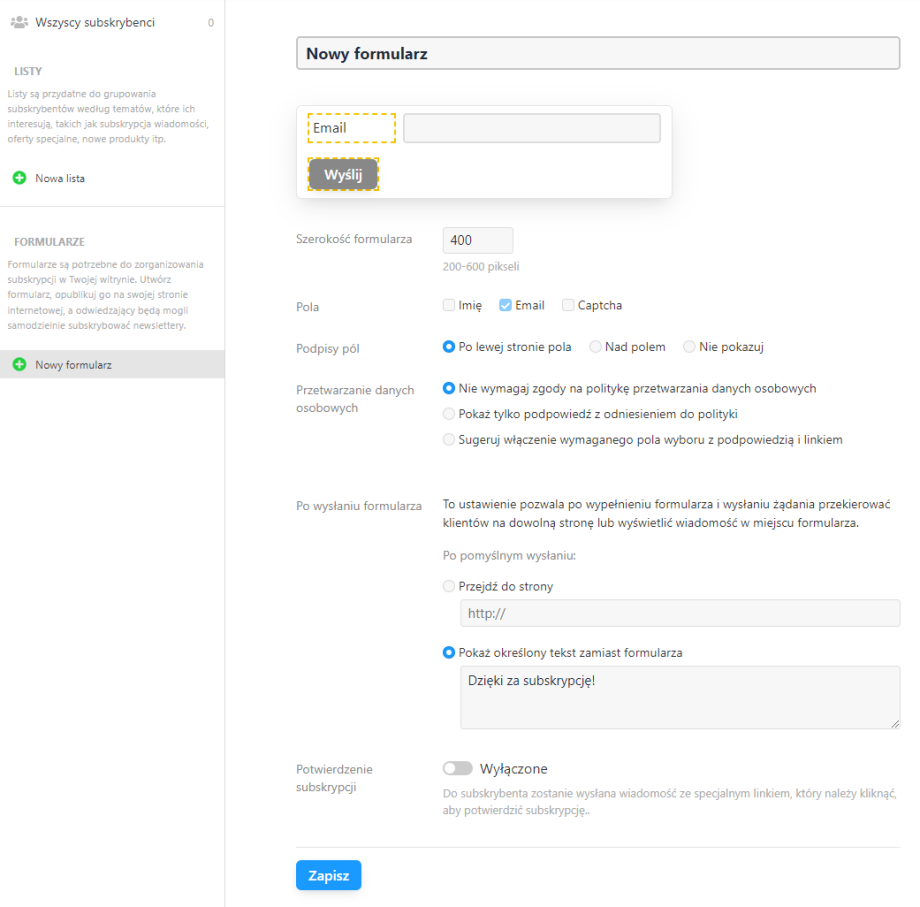Enable the Captcha checkbox
Image resolution: width=920 pixels, height=907 pixels.
[x=568, y=305]
